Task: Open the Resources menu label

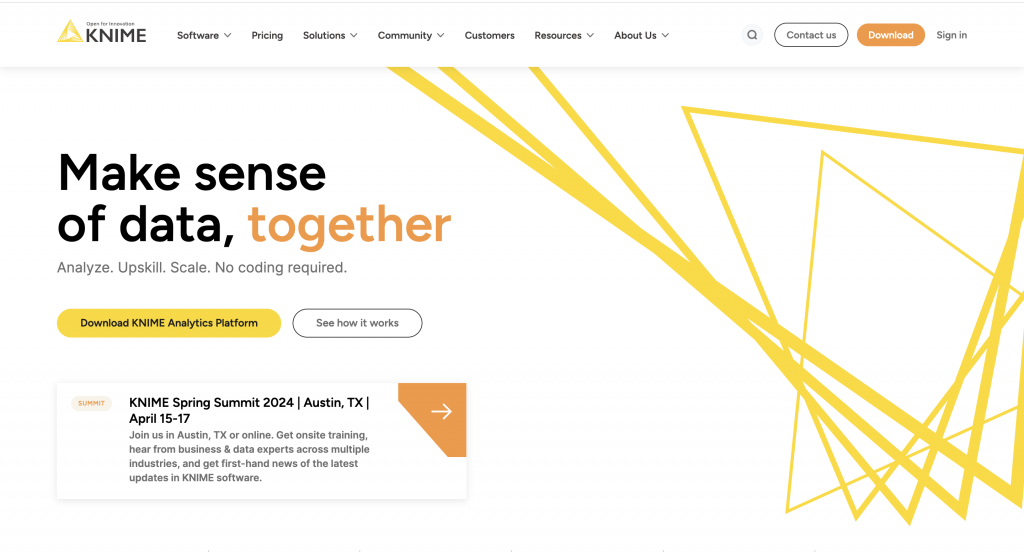Action: 558,35
